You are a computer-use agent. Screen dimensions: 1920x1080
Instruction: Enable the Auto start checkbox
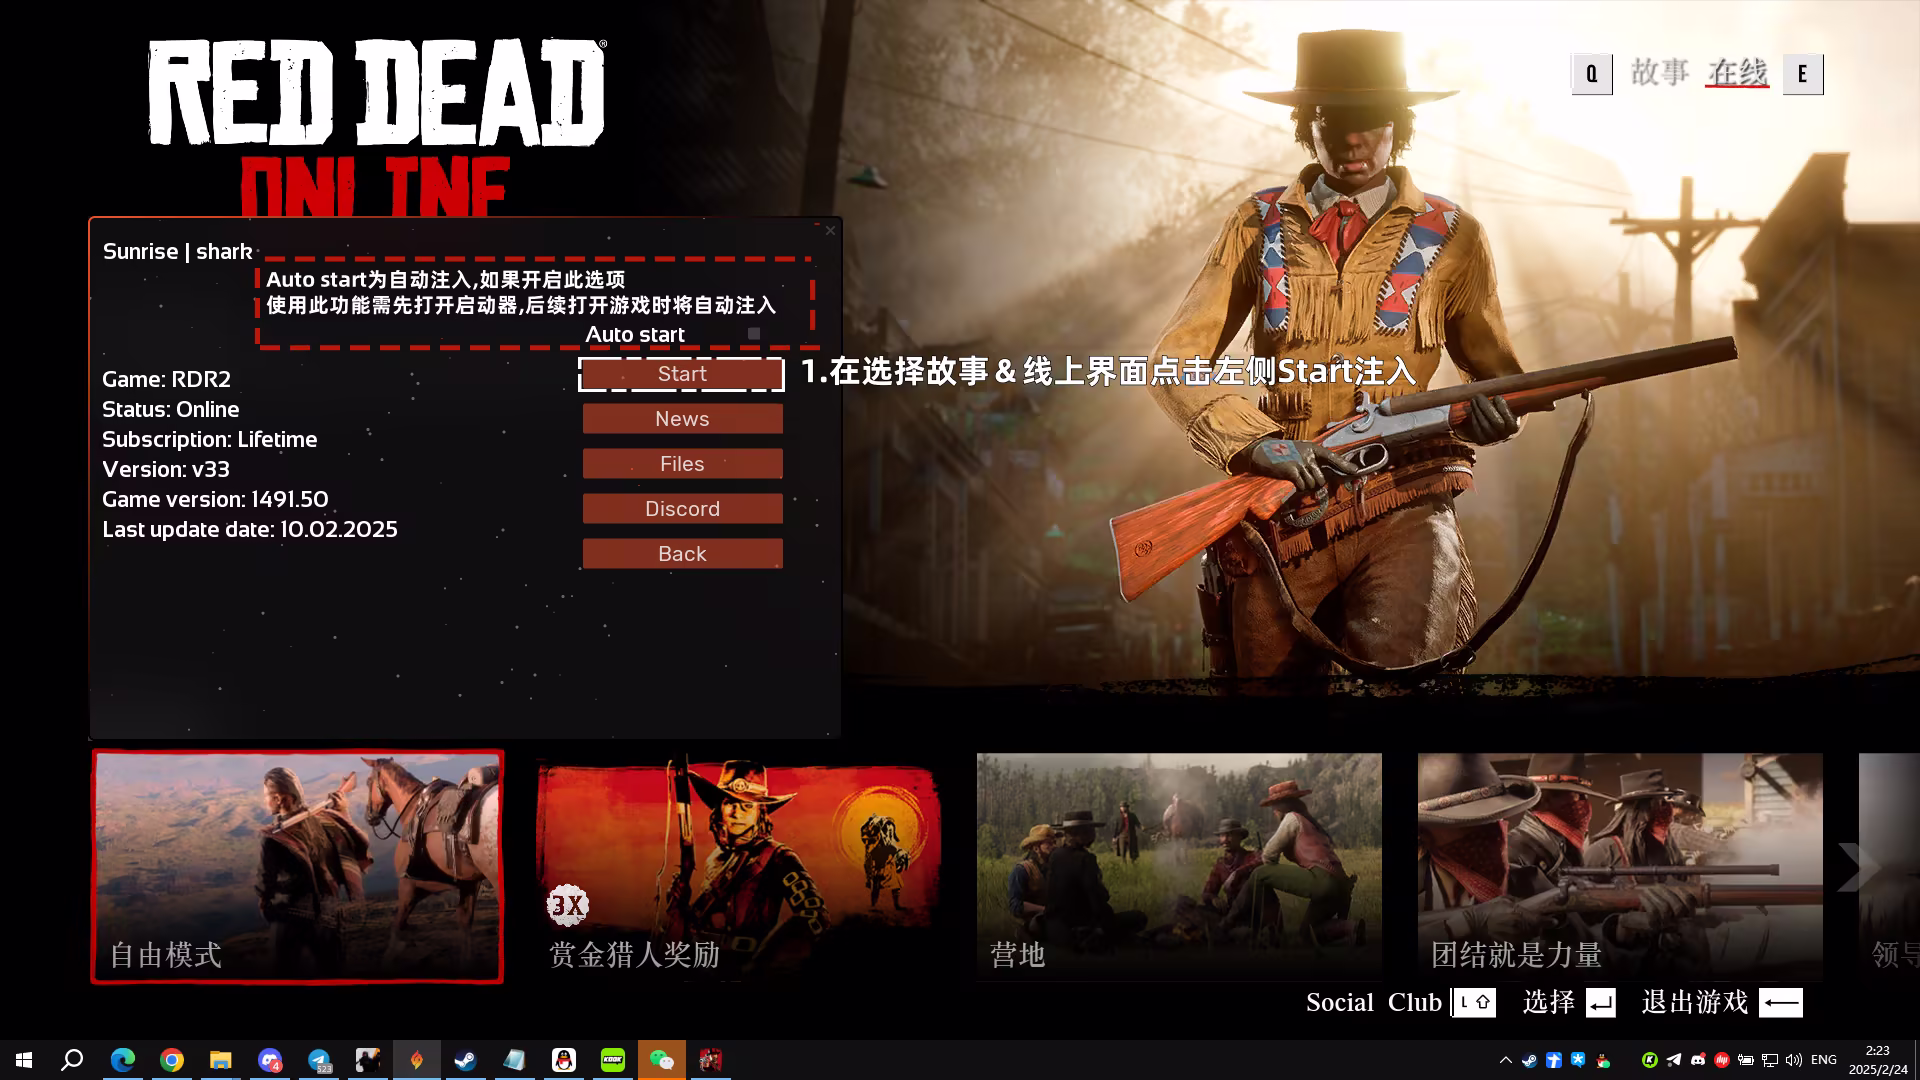point(754,334)
